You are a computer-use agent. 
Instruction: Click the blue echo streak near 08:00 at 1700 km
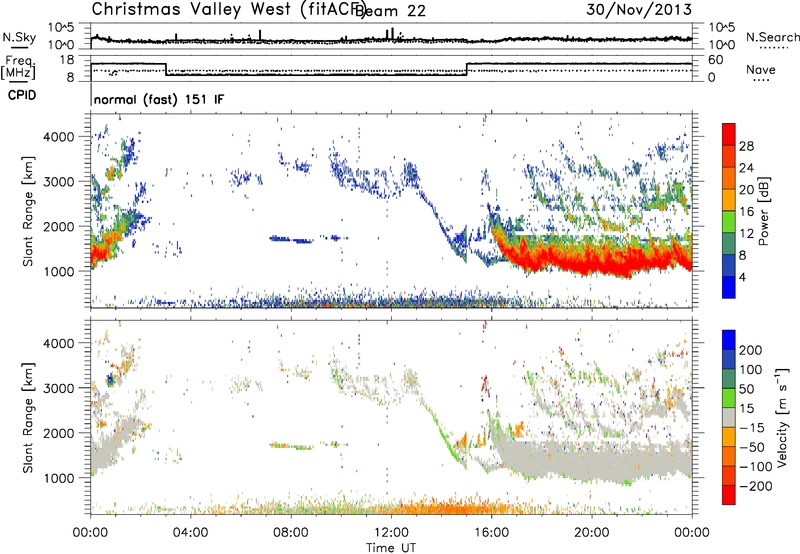point(291,239)
